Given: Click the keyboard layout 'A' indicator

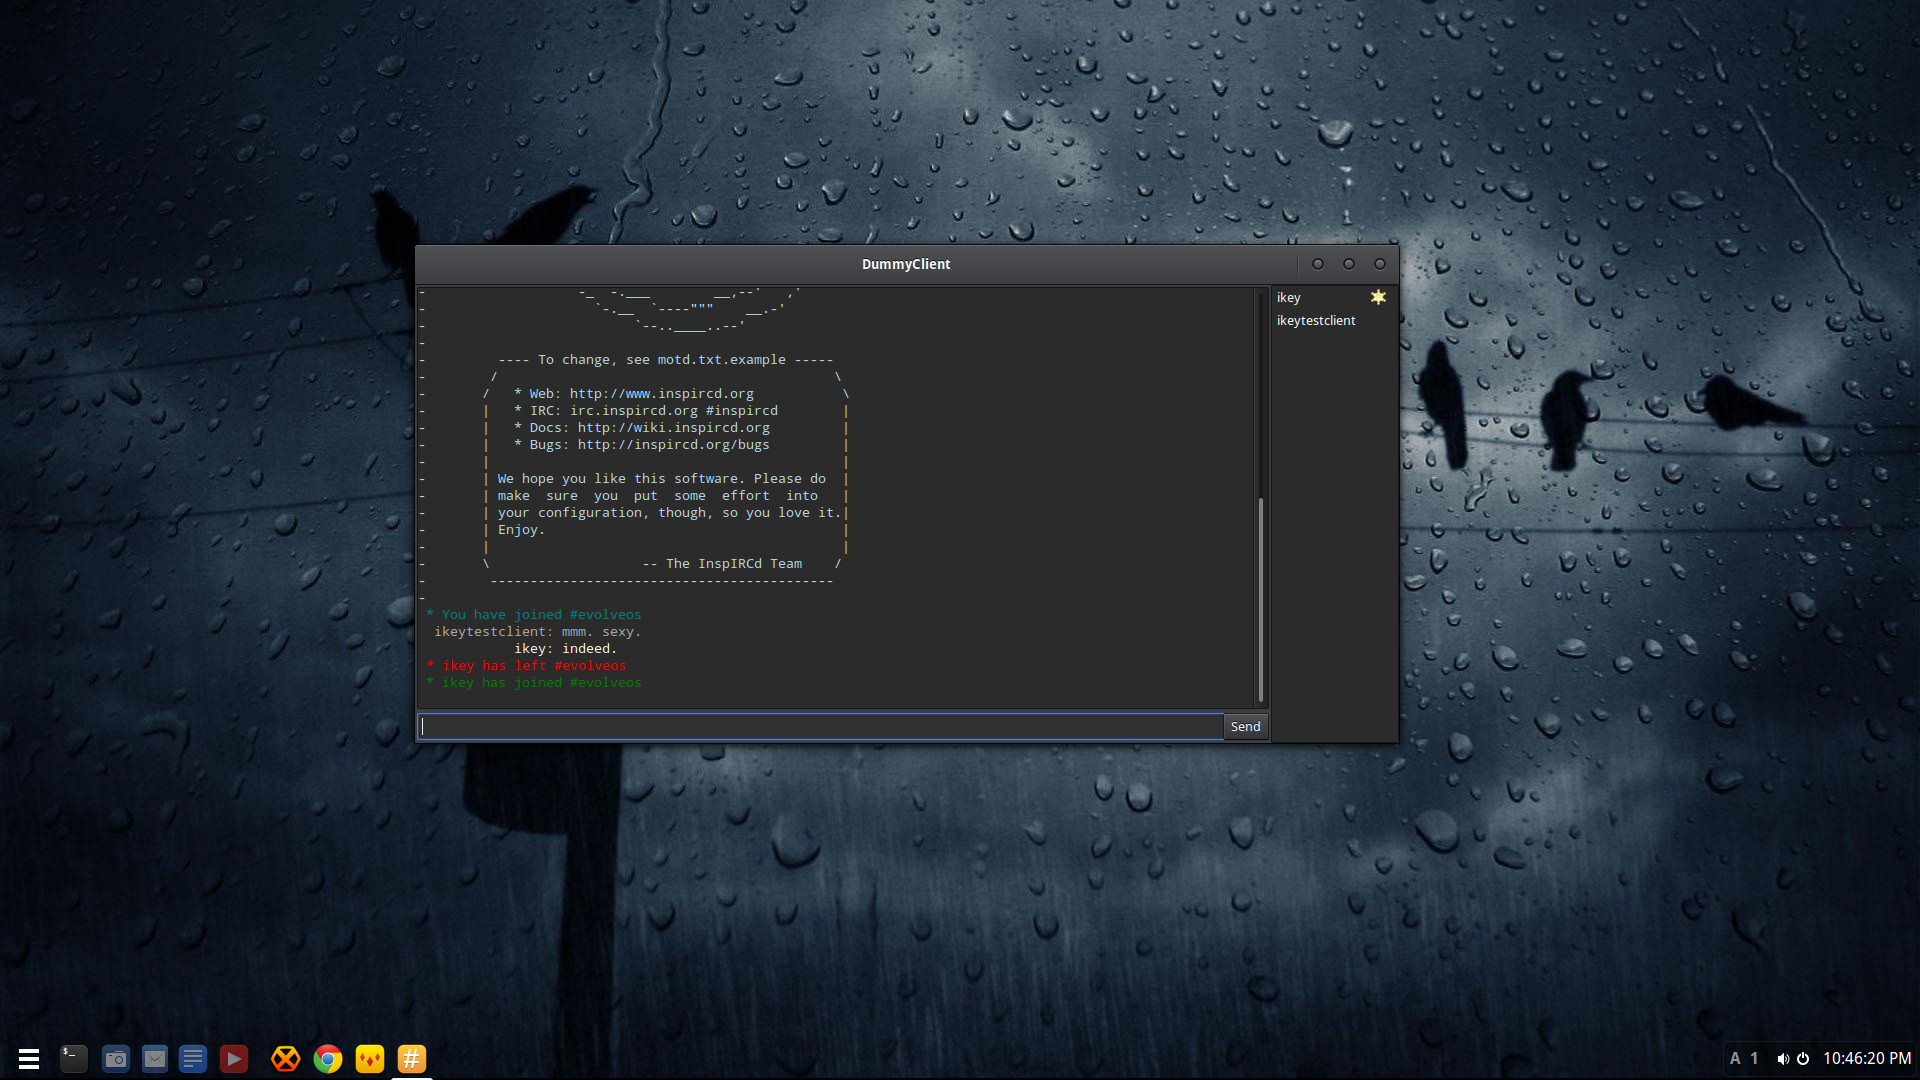Looking at the screenshot, I should [1735, 1058].
